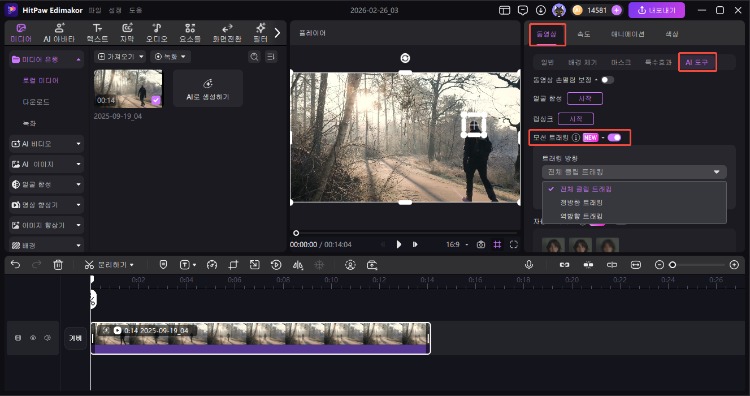Choose the second option in tracking dropdown list
The image size is (750, 396).
pyautogui.click(x=634, y=203)
